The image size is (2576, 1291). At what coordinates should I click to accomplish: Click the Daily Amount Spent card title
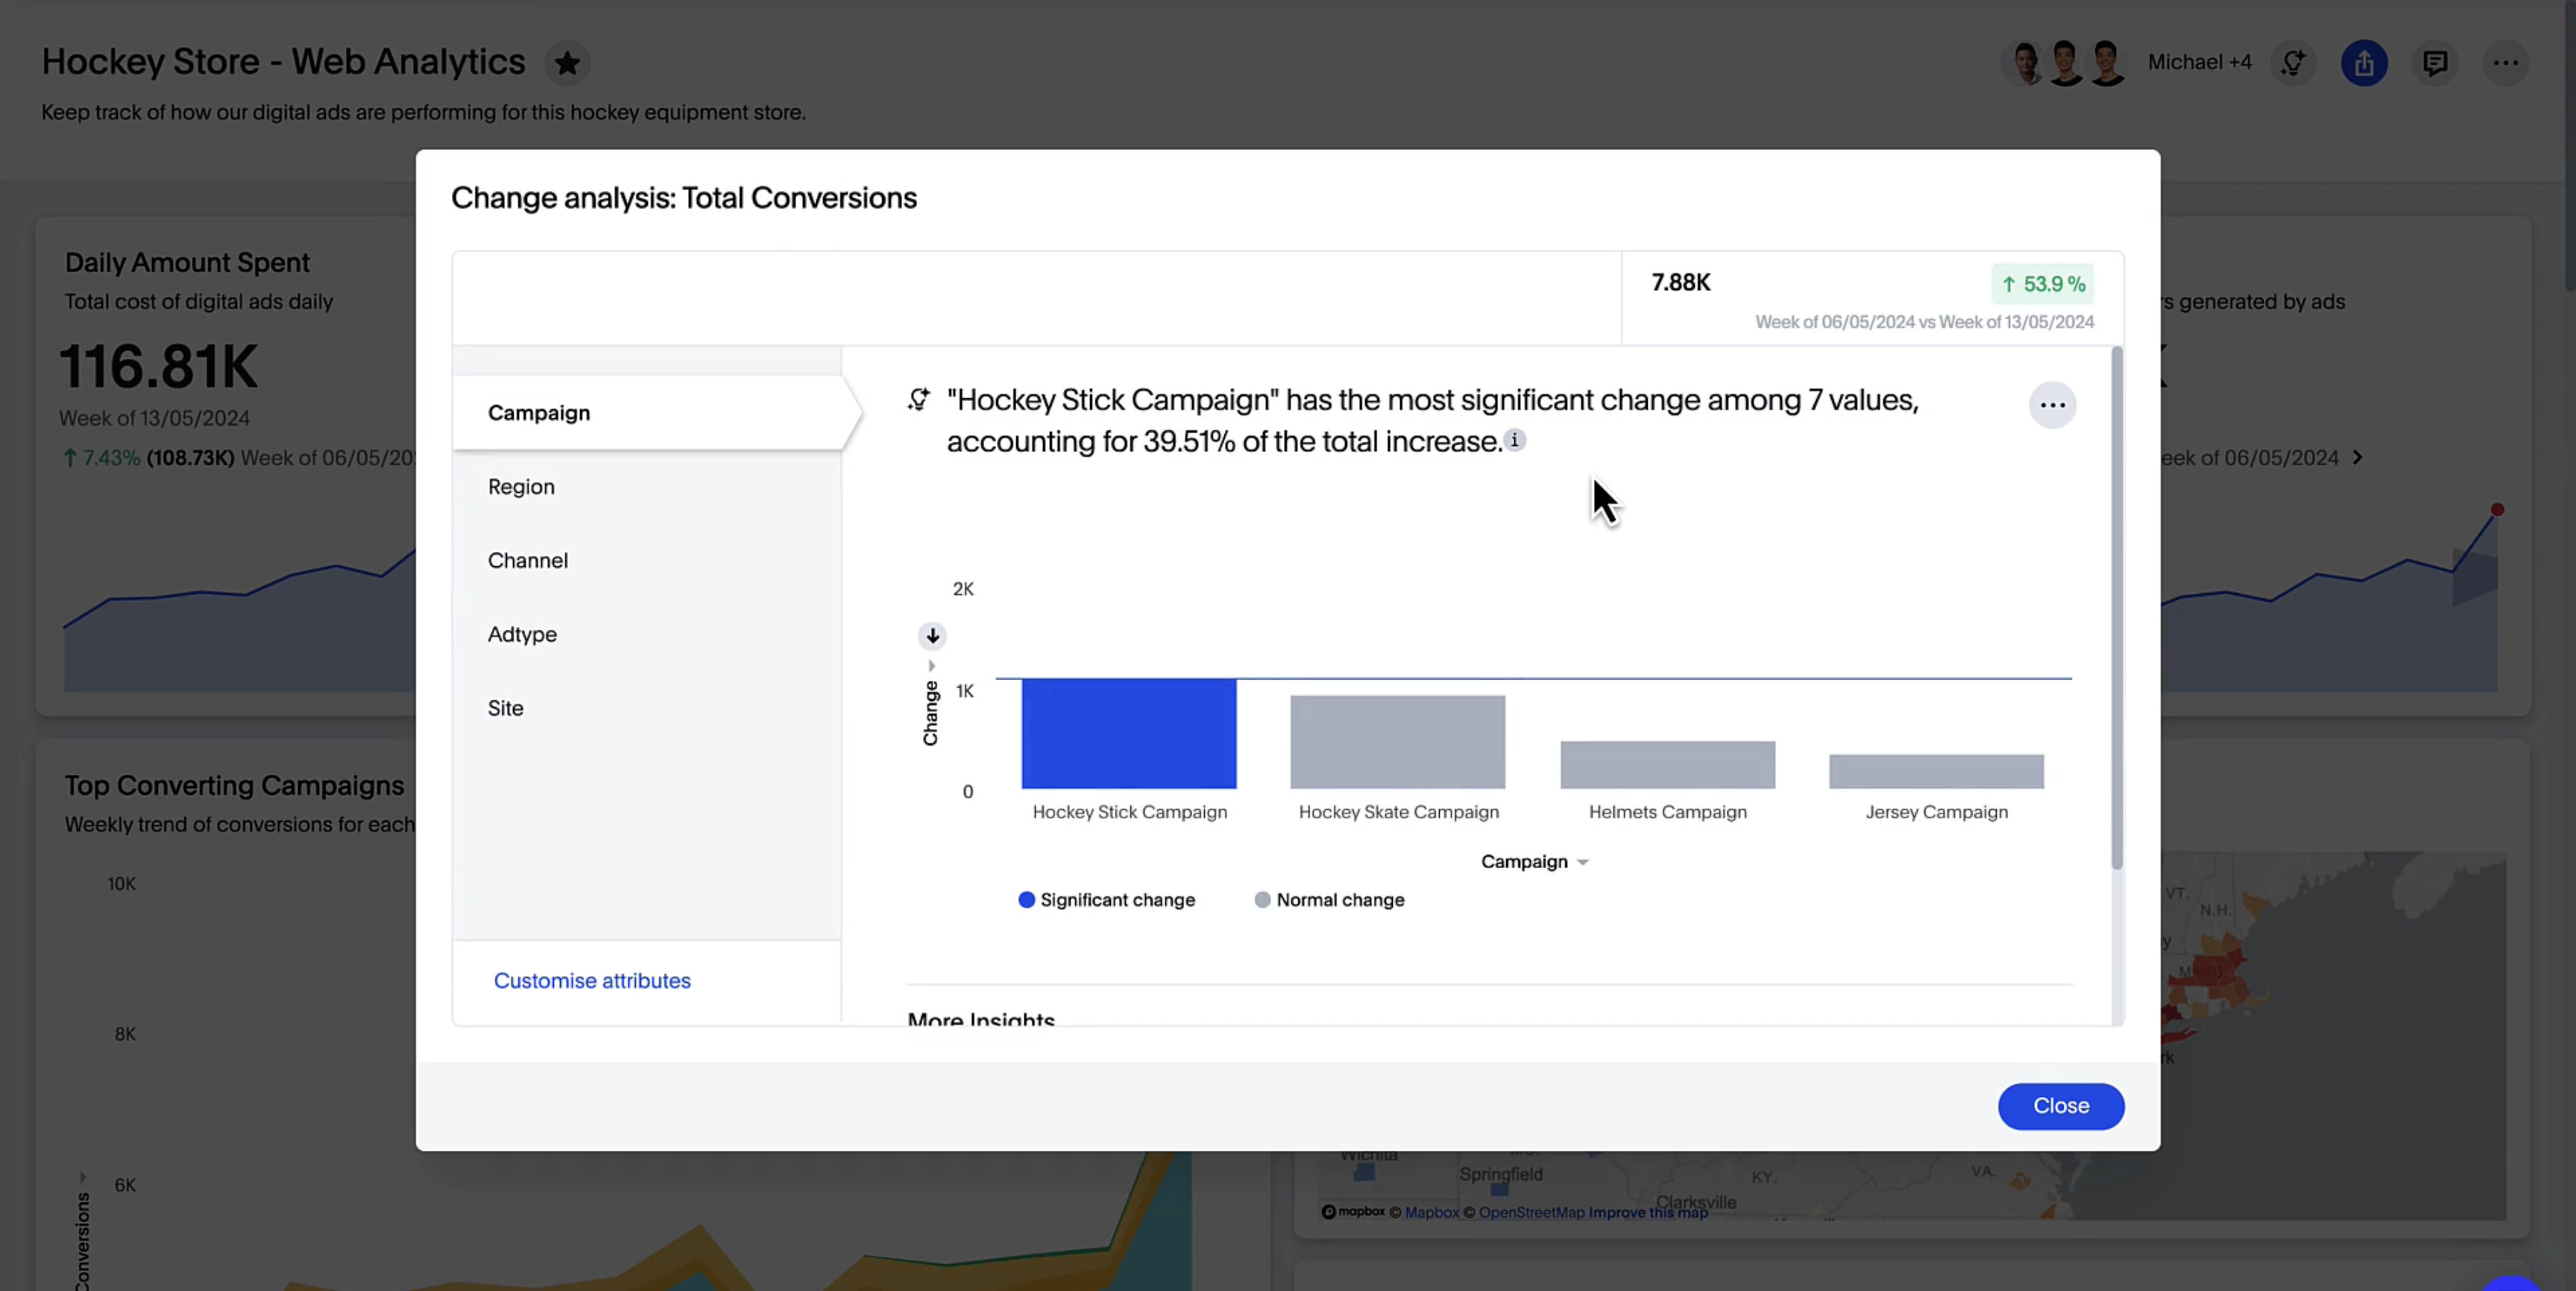click(x=187, y=263)
